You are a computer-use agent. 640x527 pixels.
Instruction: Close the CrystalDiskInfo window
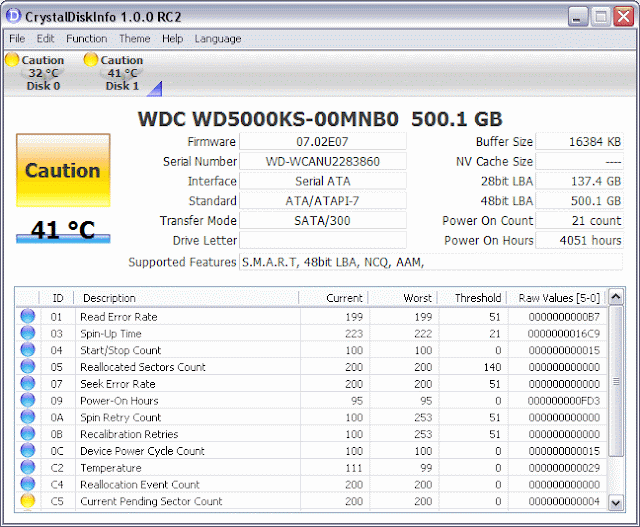click(624, 17)
